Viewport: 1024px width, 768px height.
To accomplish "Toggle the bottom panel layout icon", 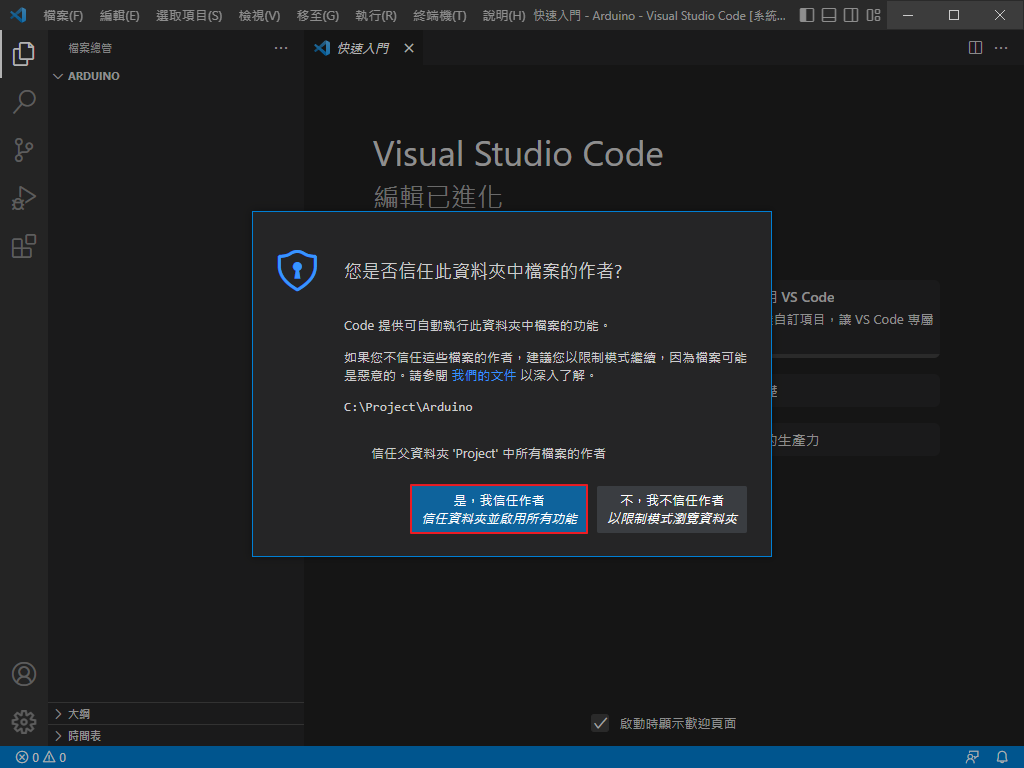I will pos(830,16).
